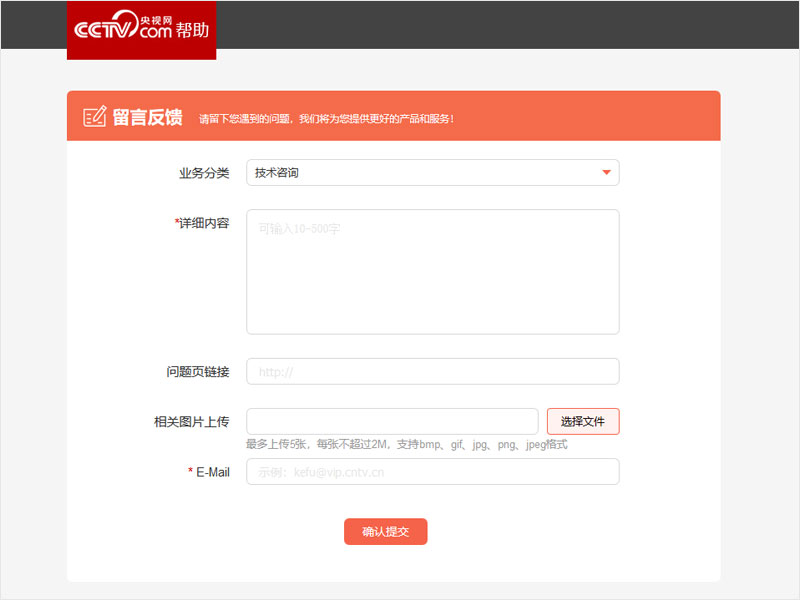Click the image upload filename box
Viewport: 800px width, 600px height.
395,421
